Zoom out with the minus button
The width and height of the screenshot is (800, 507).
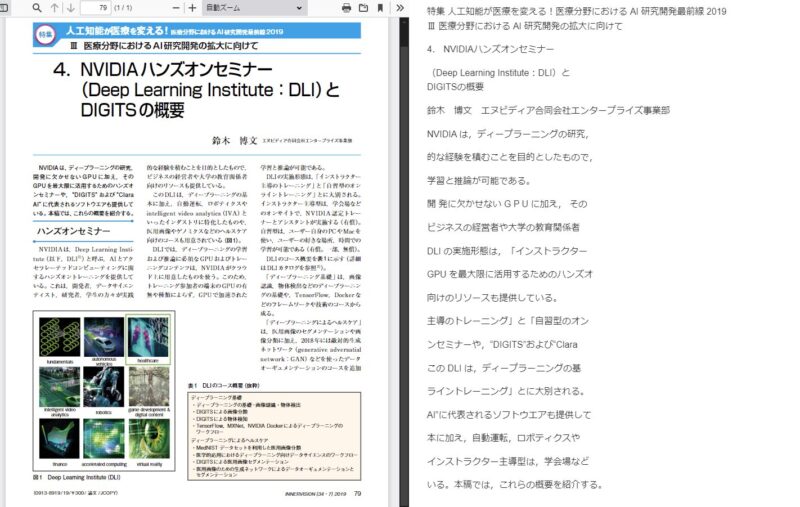coord(176,8)
